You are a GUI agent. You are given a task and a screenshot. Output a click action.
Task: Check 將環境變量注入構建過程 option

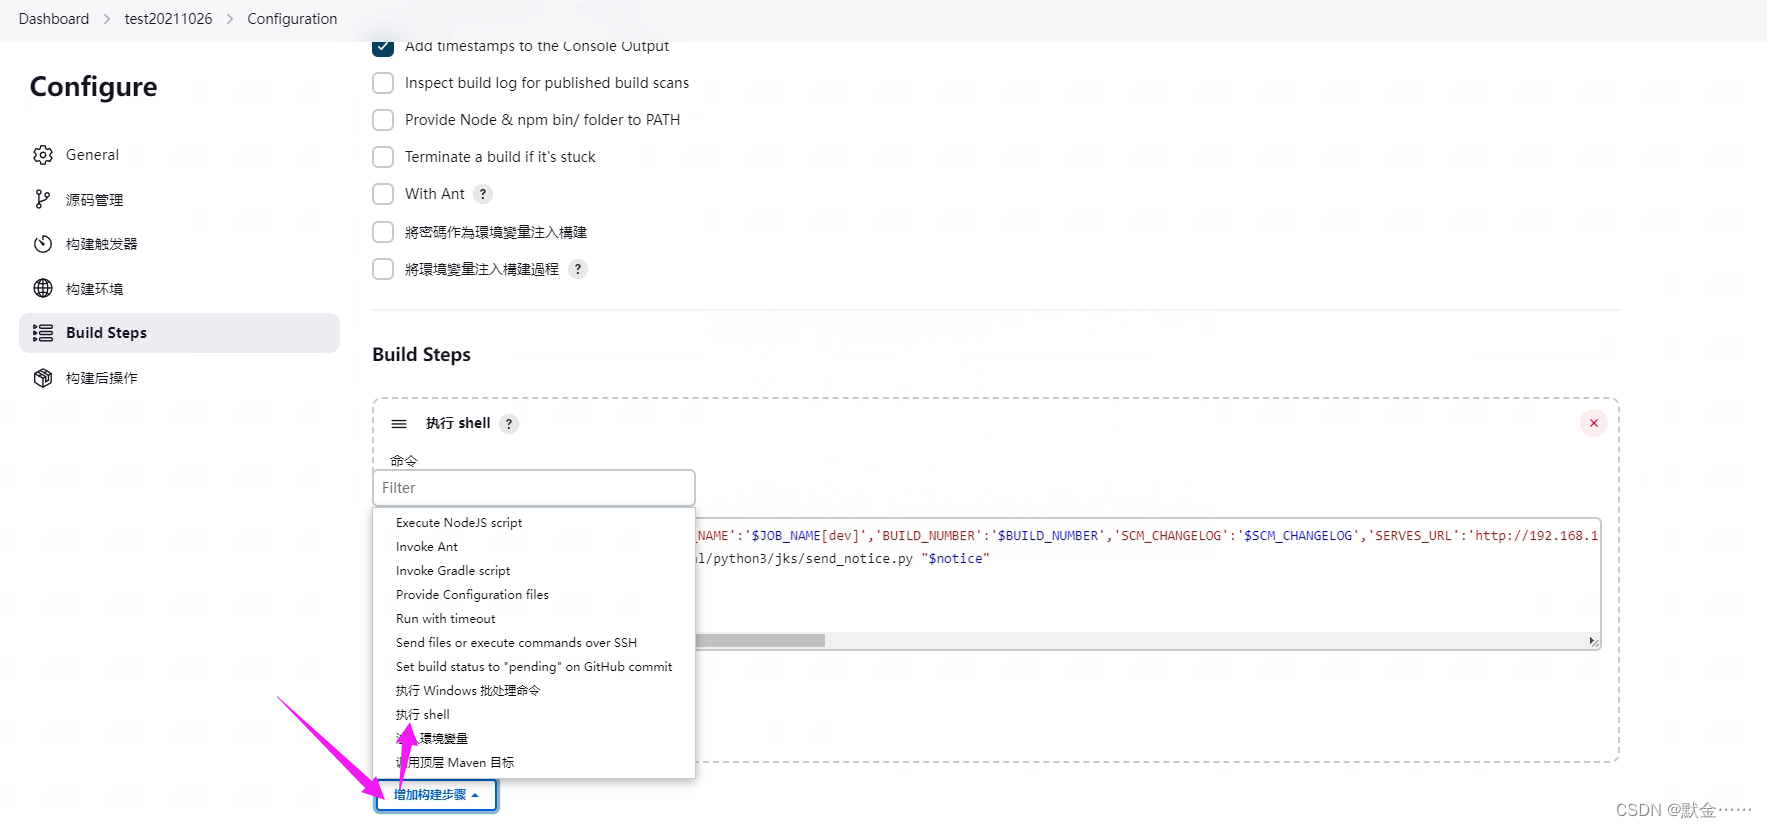[383, 269]
